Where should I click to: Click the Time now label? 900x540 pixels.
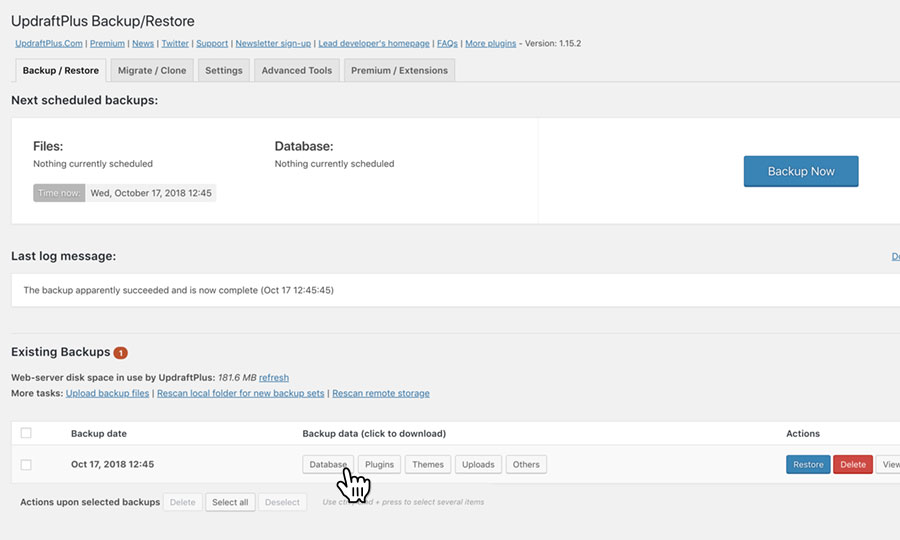click(x=59, y=193)
